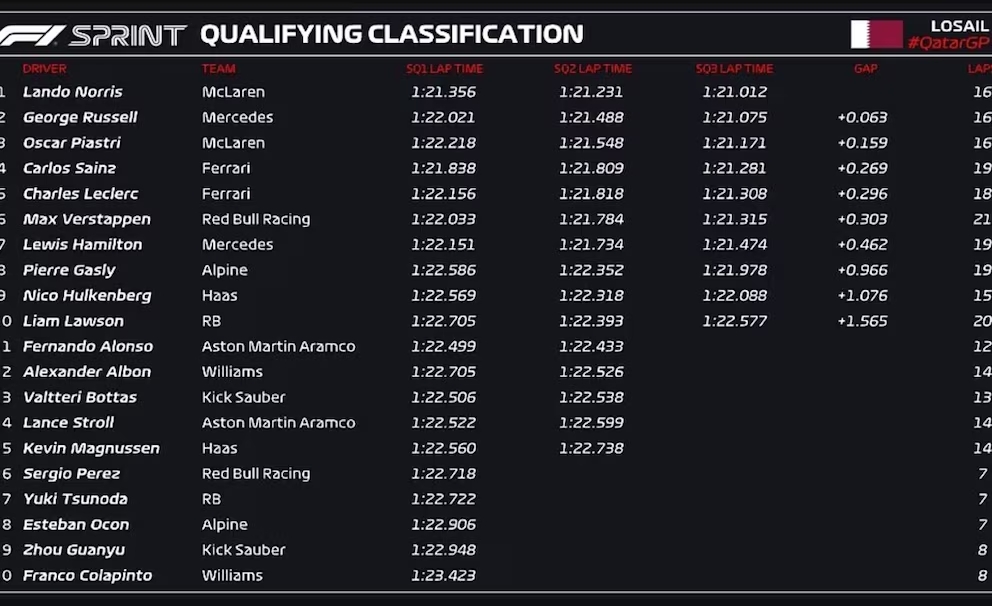Screen dimensions: 992x606
Task: Click the DRIVER column header
Action: (44, 68)
